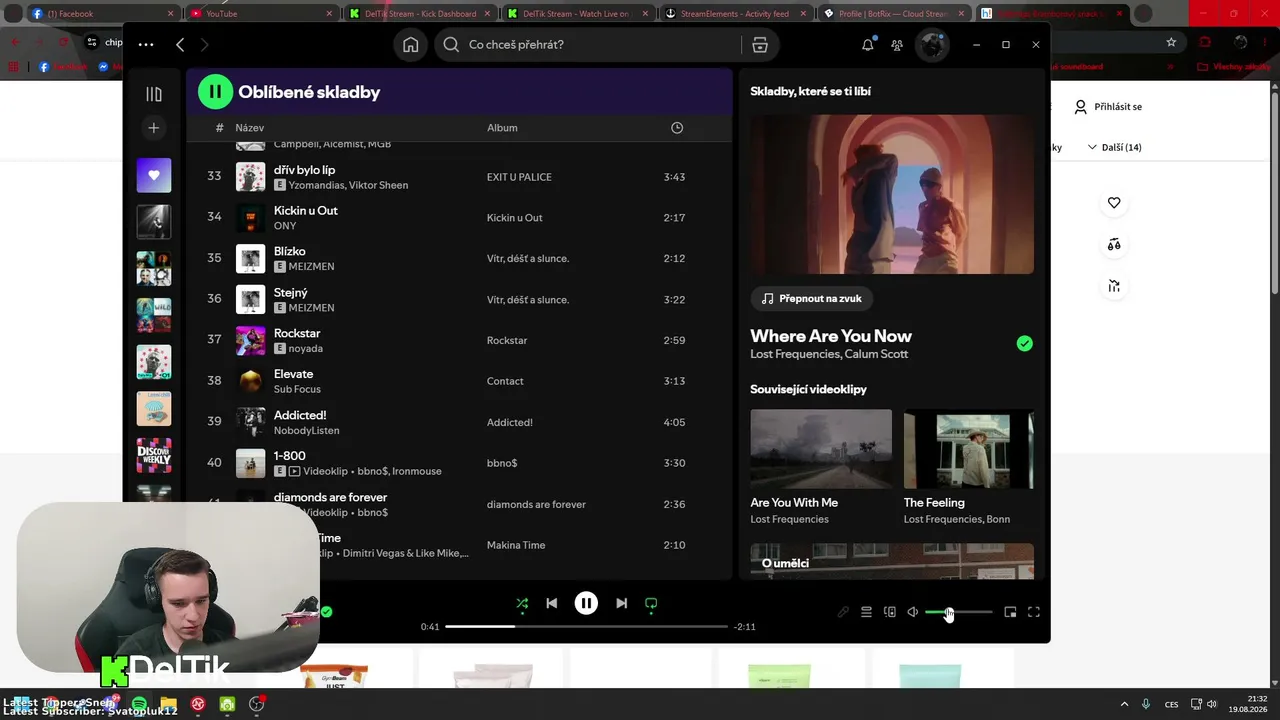Select the track Blízko
Screen dimensions: 1280x720
tap(290, 252)
